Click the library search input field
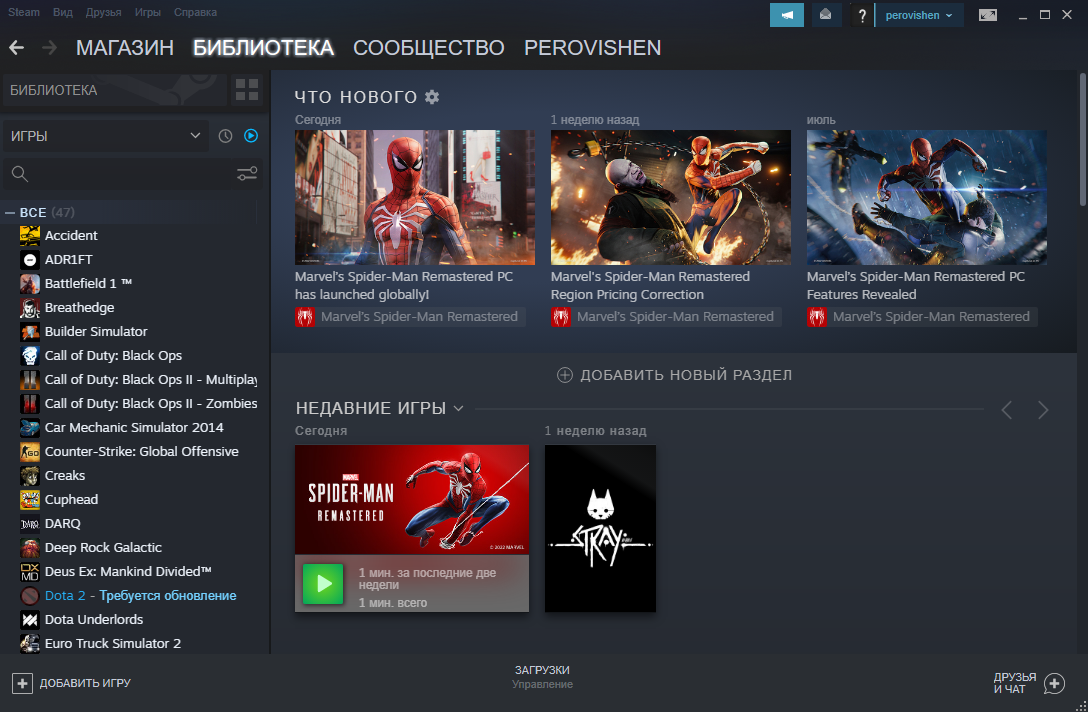The height and width of the screenshot is (712, 1088). (132, 174)
